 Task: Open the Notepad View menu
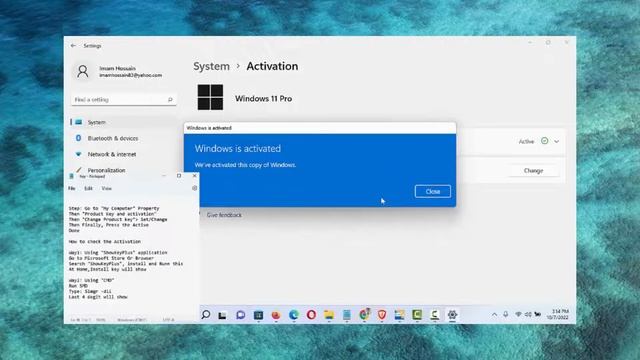(107, 189)
